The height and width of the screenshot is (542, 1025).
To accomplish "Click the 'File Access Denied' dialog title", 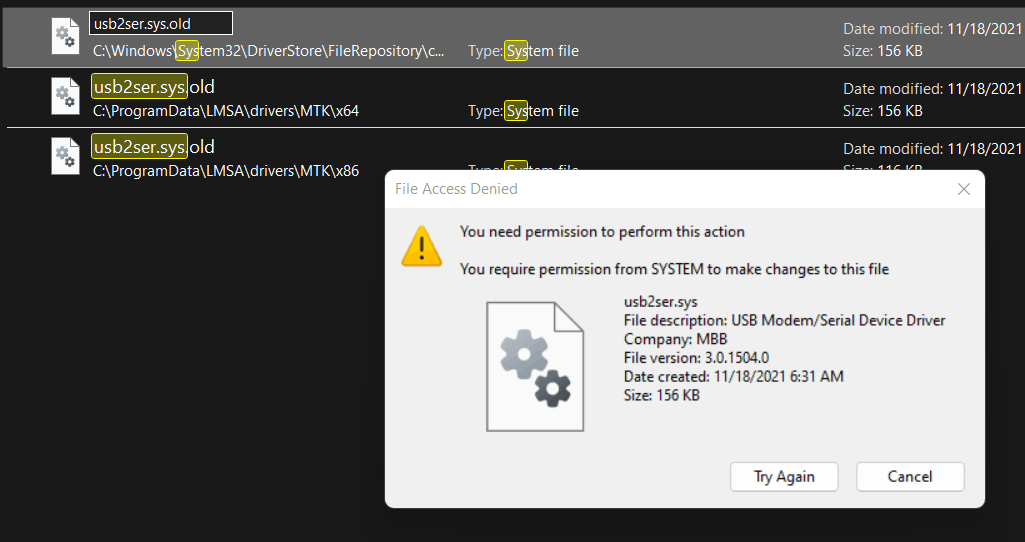I will (456, 189).
